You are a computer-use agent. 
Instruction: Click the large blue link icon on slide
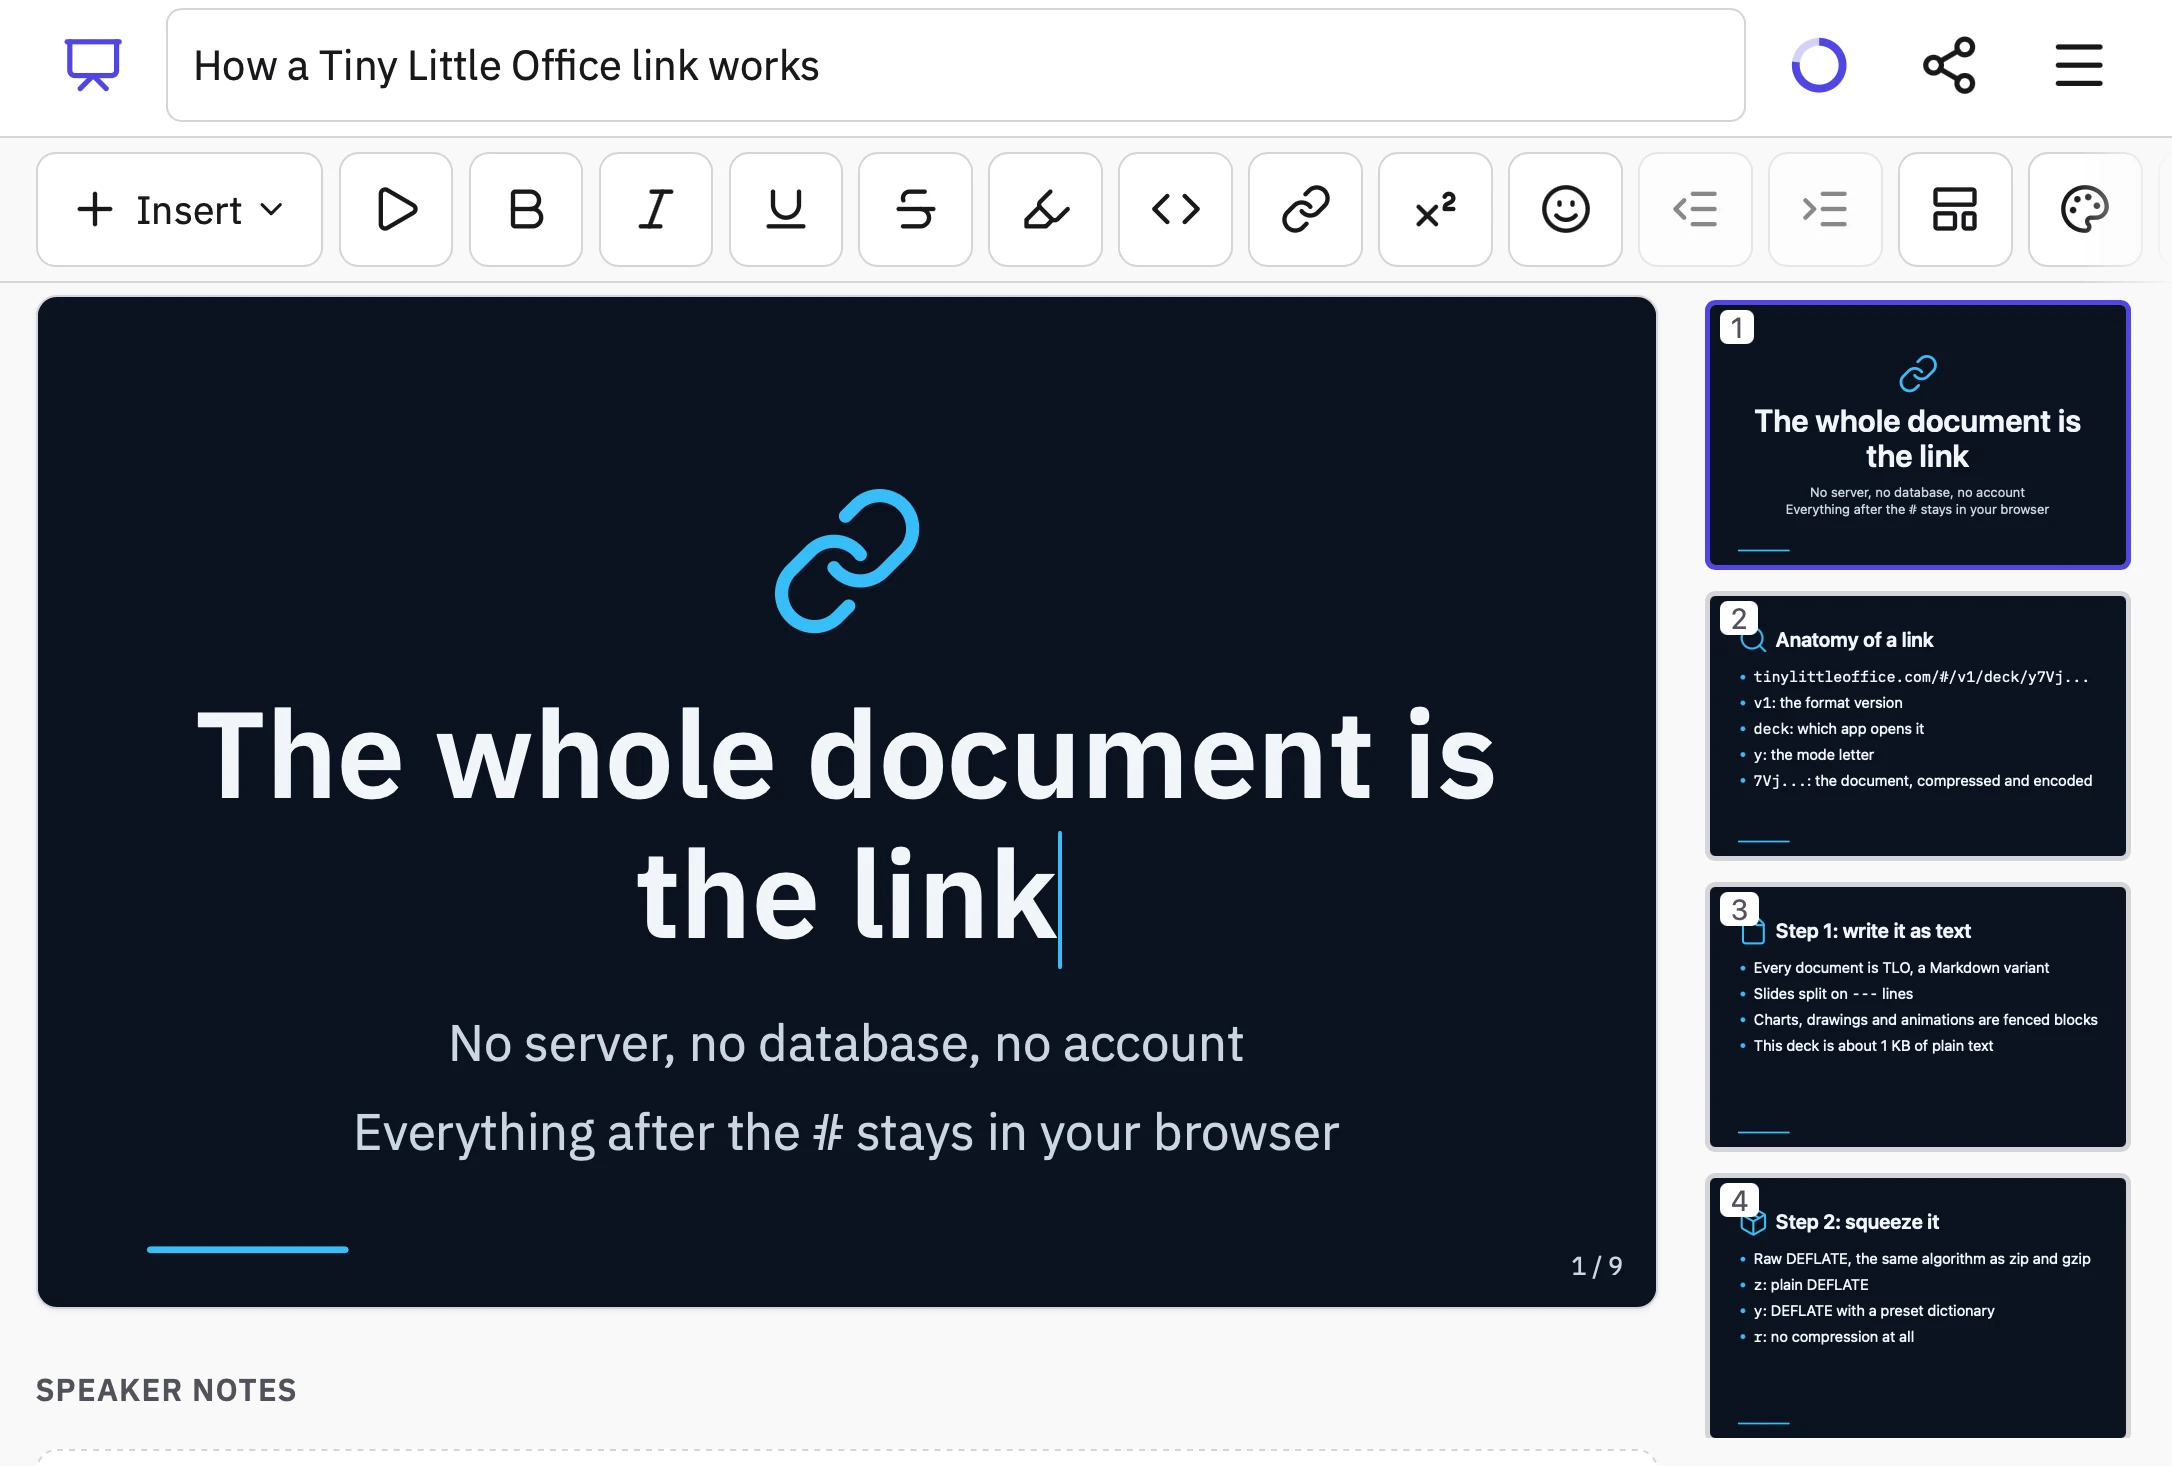click(847, 561)
